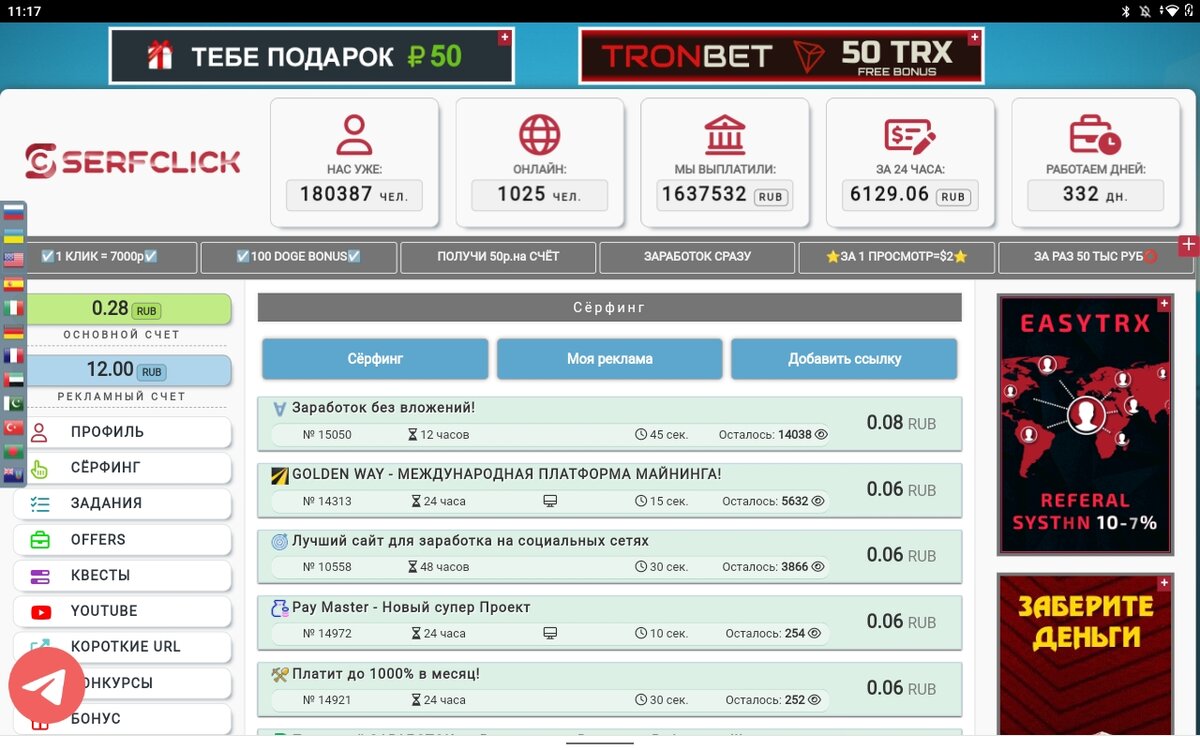Select the Pakistan flag language
This screenshot has height=750, width=1200.
click(13, 403)
